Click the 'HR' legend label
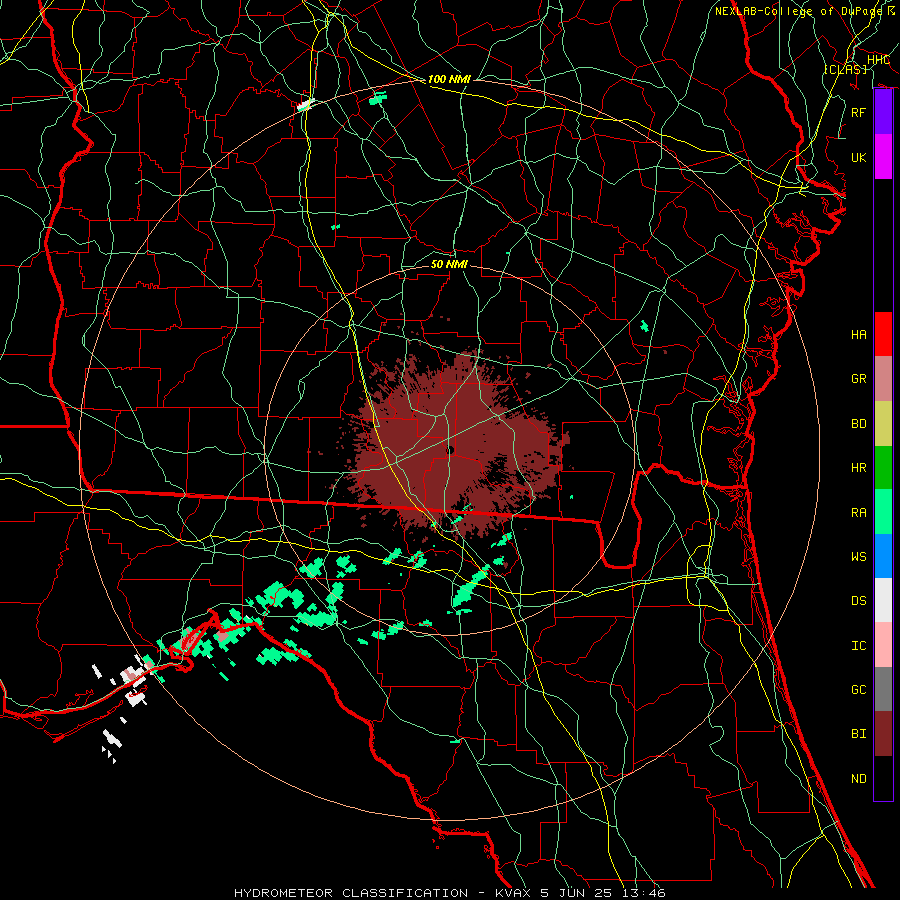The width and height of the screenshot is (900, 900). click(x=859, y=468)
